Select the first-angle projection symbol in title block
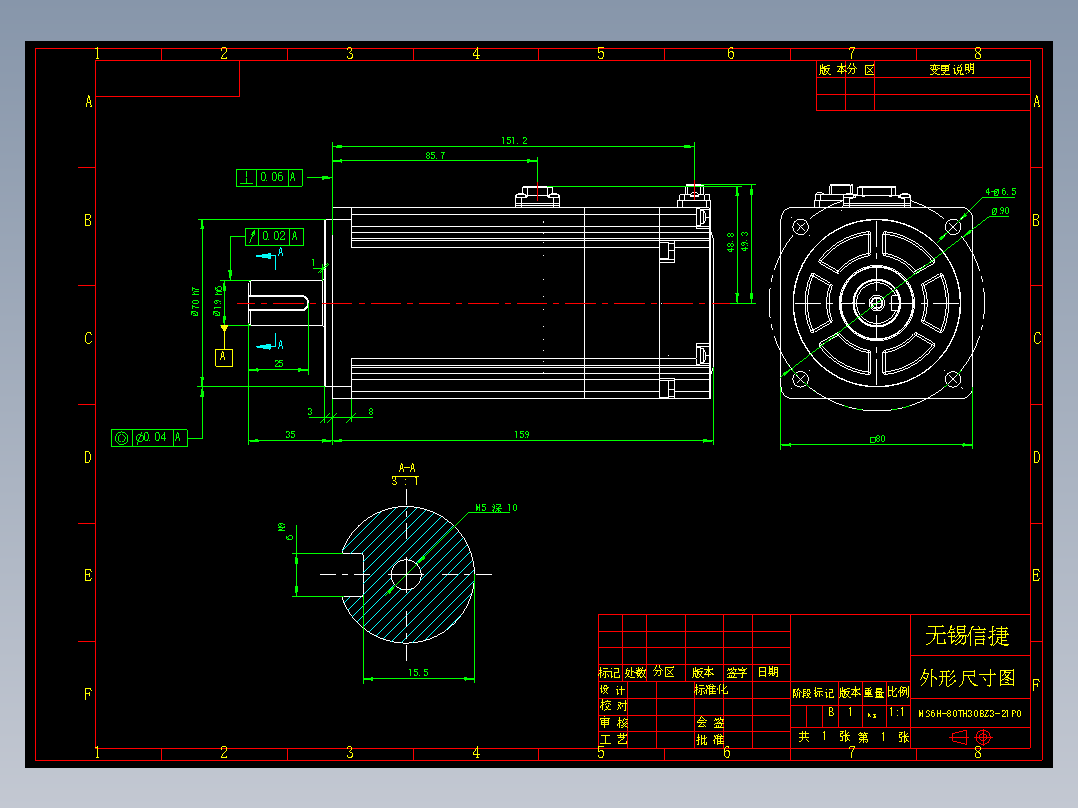This screenshot has width=1078, height=808. [958, 737]
